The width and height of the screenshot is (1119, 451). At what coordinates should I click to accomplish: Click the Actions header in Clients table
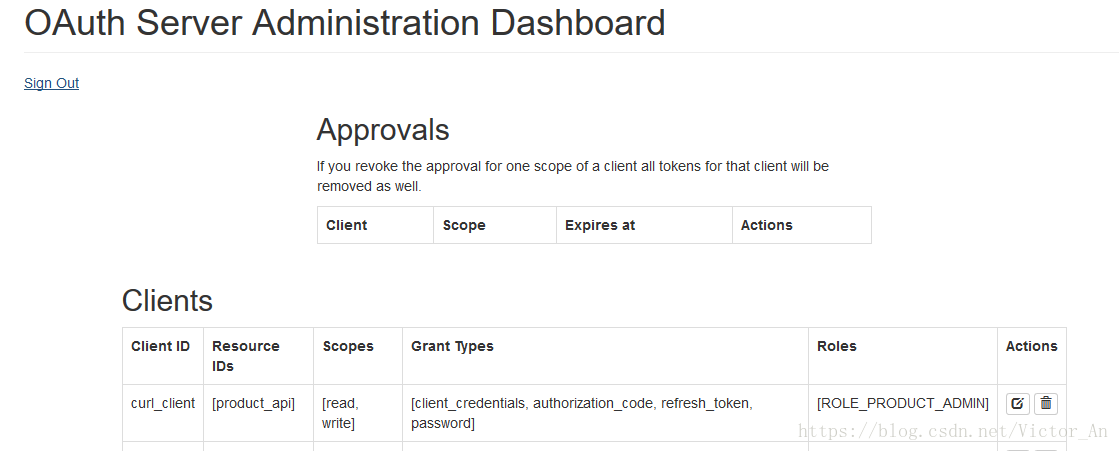point(1031,346)
